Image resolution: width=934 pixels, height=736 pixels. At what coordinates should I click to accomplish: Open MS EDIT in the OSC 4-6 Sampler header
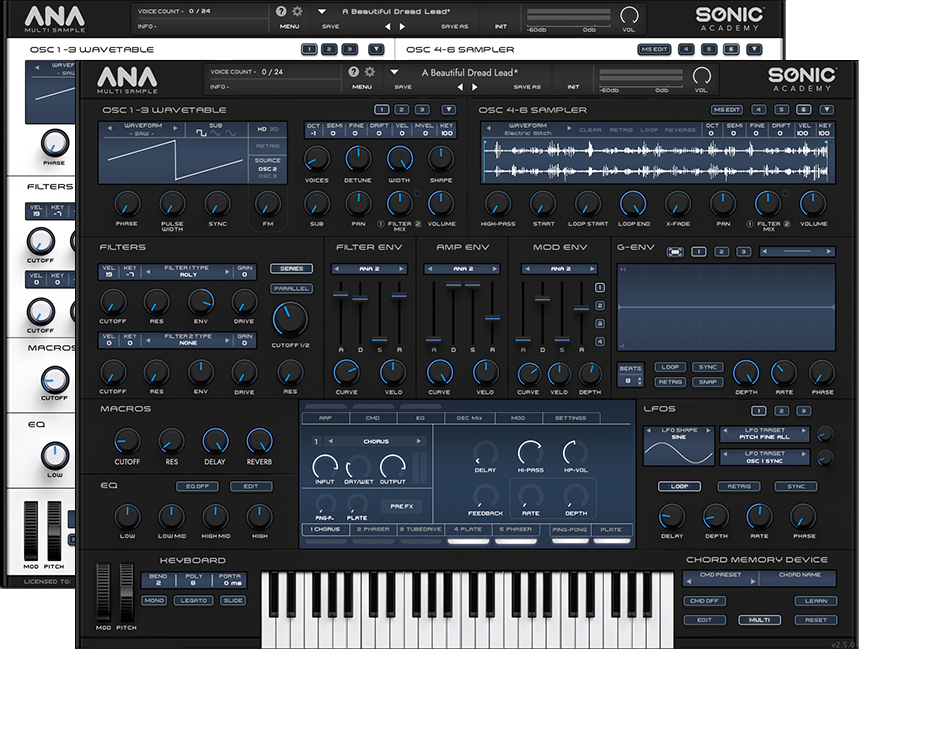725,109
